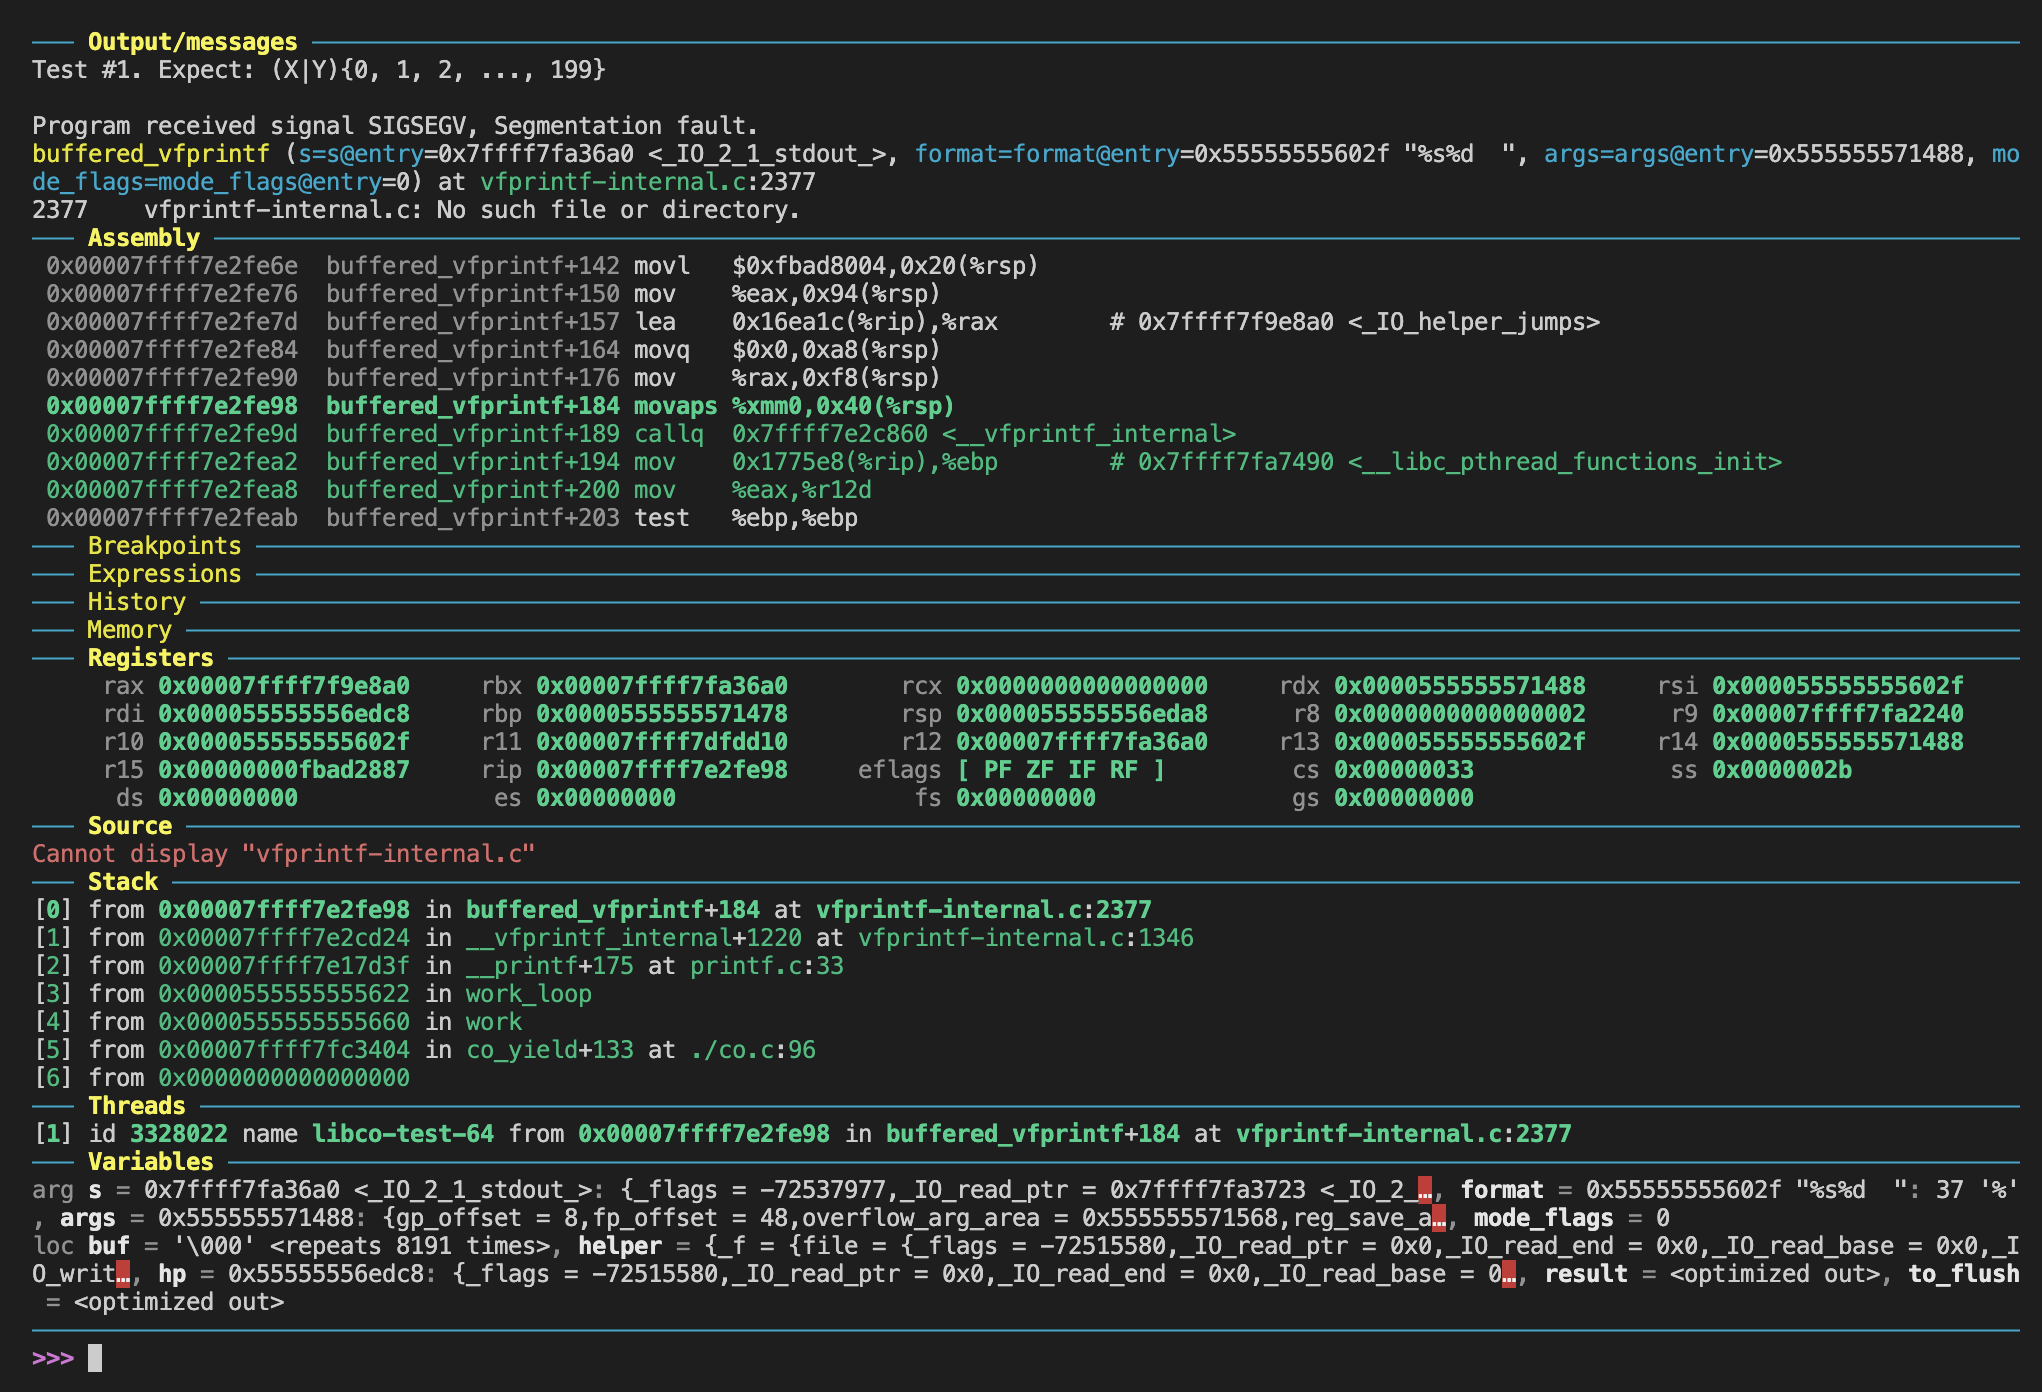Click the mode_flags = 0 variable

click(1572, 1218)
